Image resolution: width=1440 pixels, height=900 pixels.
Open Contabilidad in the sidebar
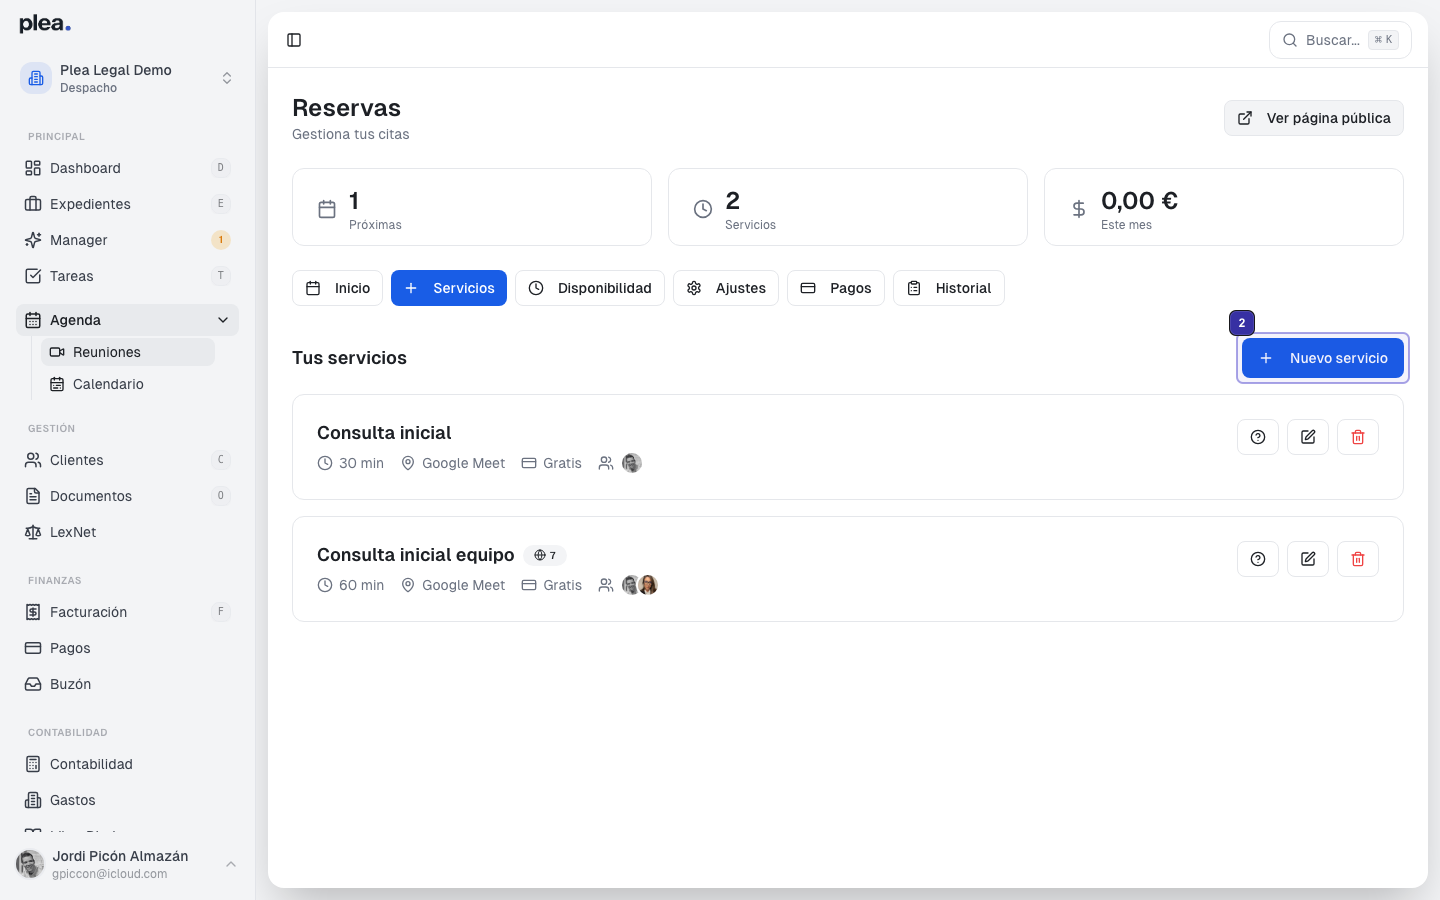[91, 764]
